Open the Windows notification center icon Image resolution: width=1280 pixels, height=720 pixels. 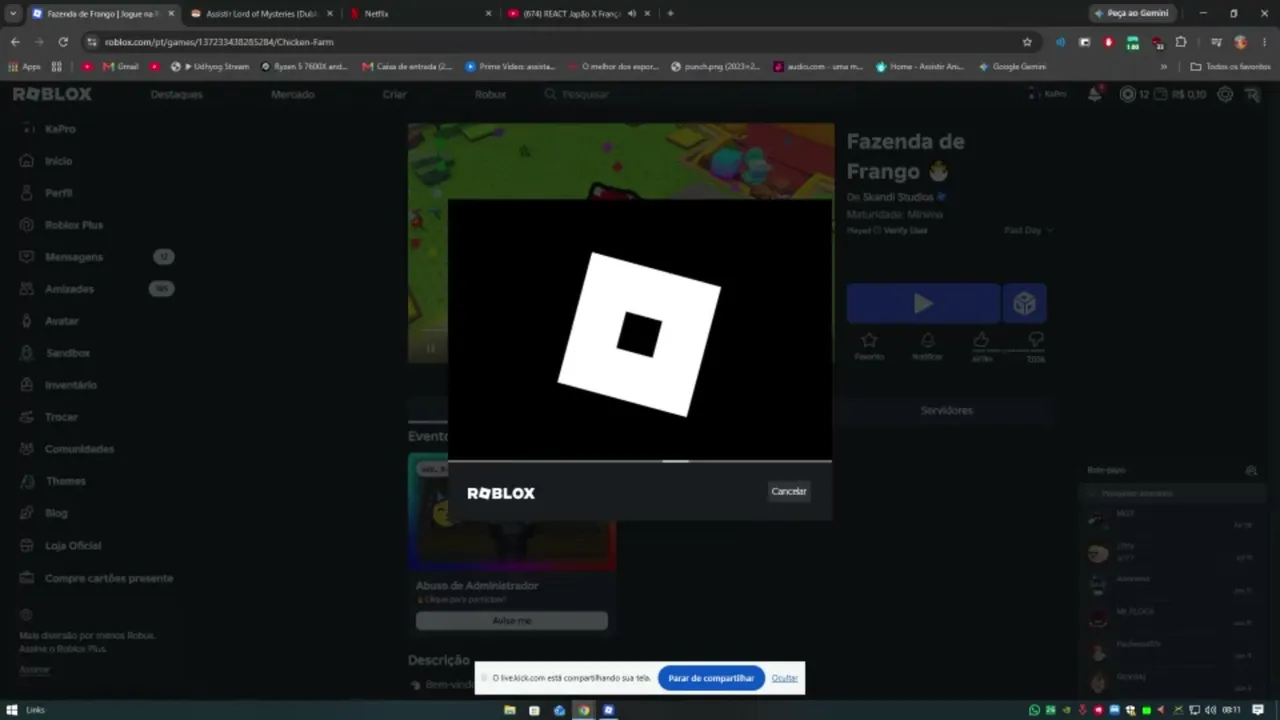click(x=1258, y=710)
